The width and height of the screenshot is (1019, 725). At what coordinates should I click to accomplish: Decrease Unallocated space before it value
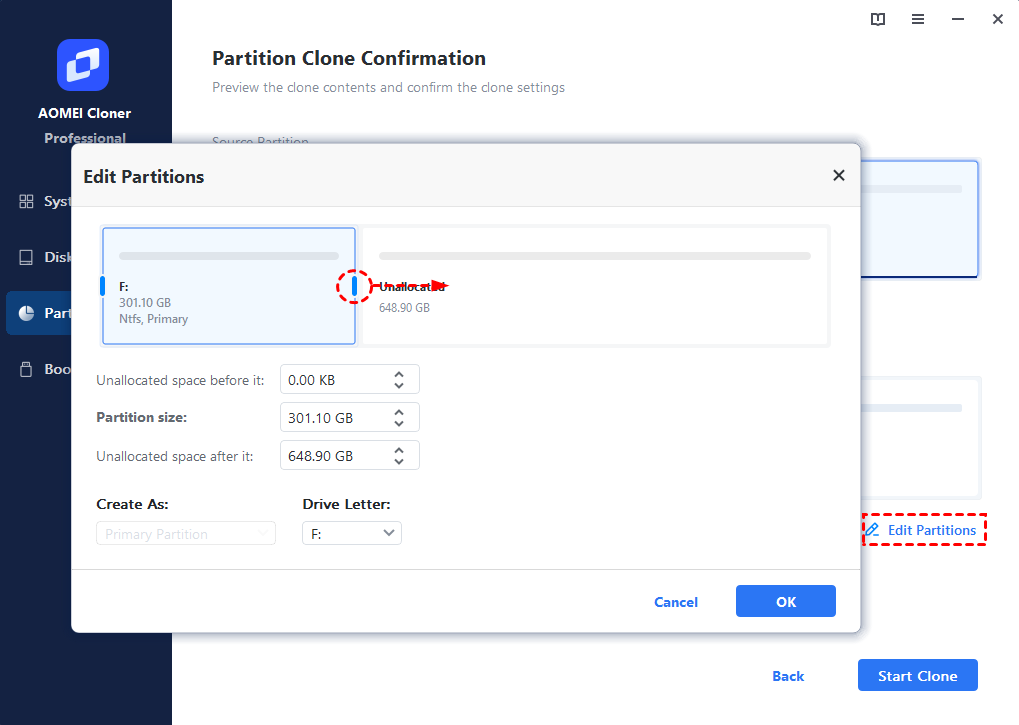coord(399,385)
